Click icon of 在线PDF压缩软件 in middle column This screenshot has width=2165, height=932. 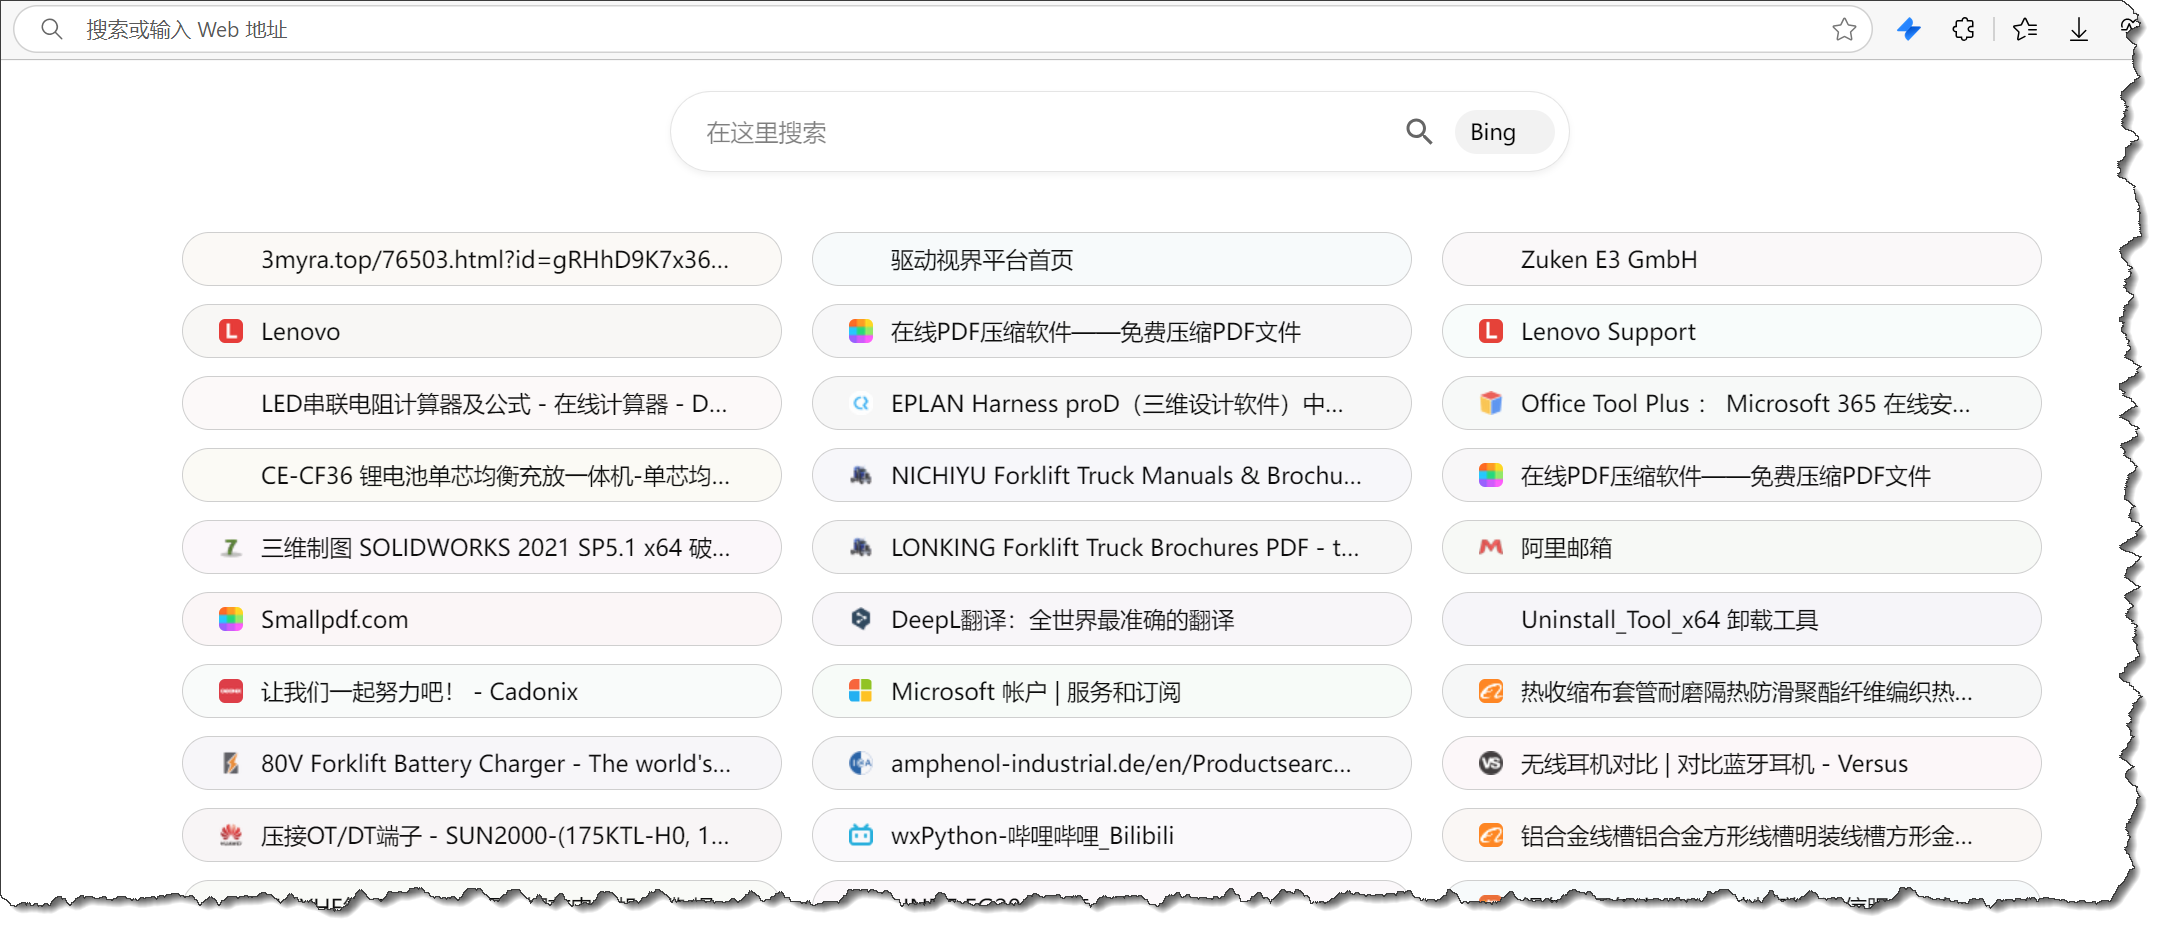coord(861,331)
